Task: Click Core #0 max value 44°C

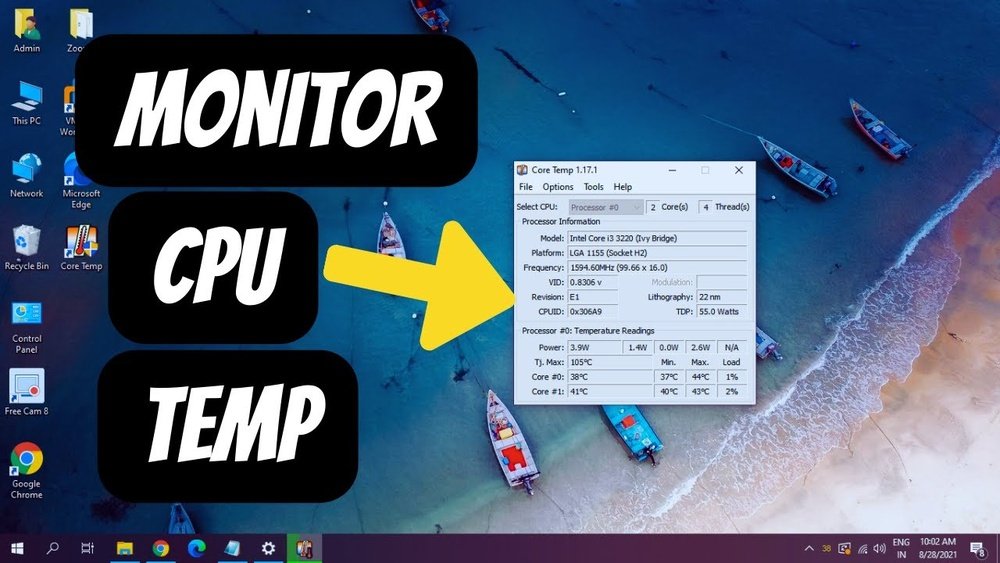Action: [700, 377]
